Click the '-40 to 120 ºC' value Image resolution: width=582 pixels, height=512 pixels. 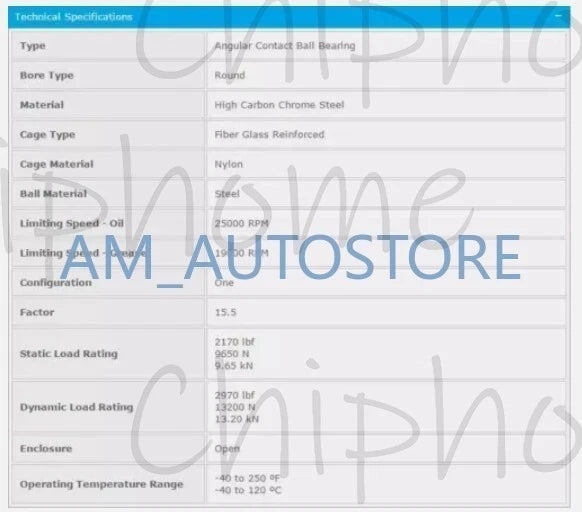click(x=248, y=490)
